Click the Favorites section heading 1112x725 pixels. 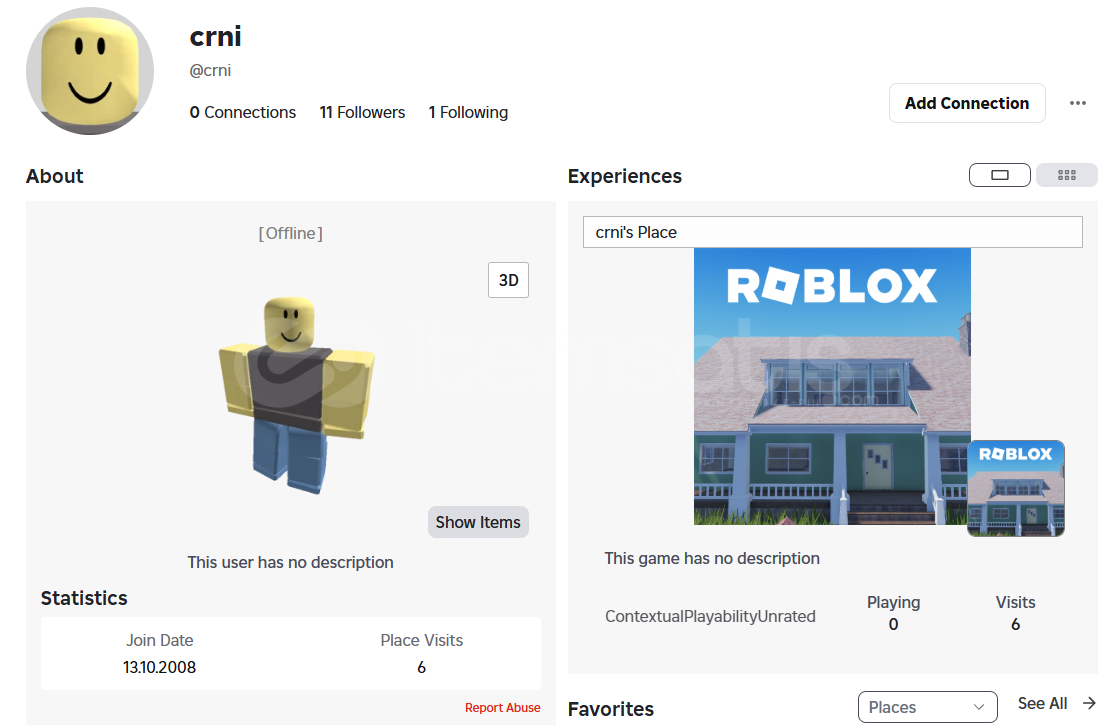coord(611,709)
